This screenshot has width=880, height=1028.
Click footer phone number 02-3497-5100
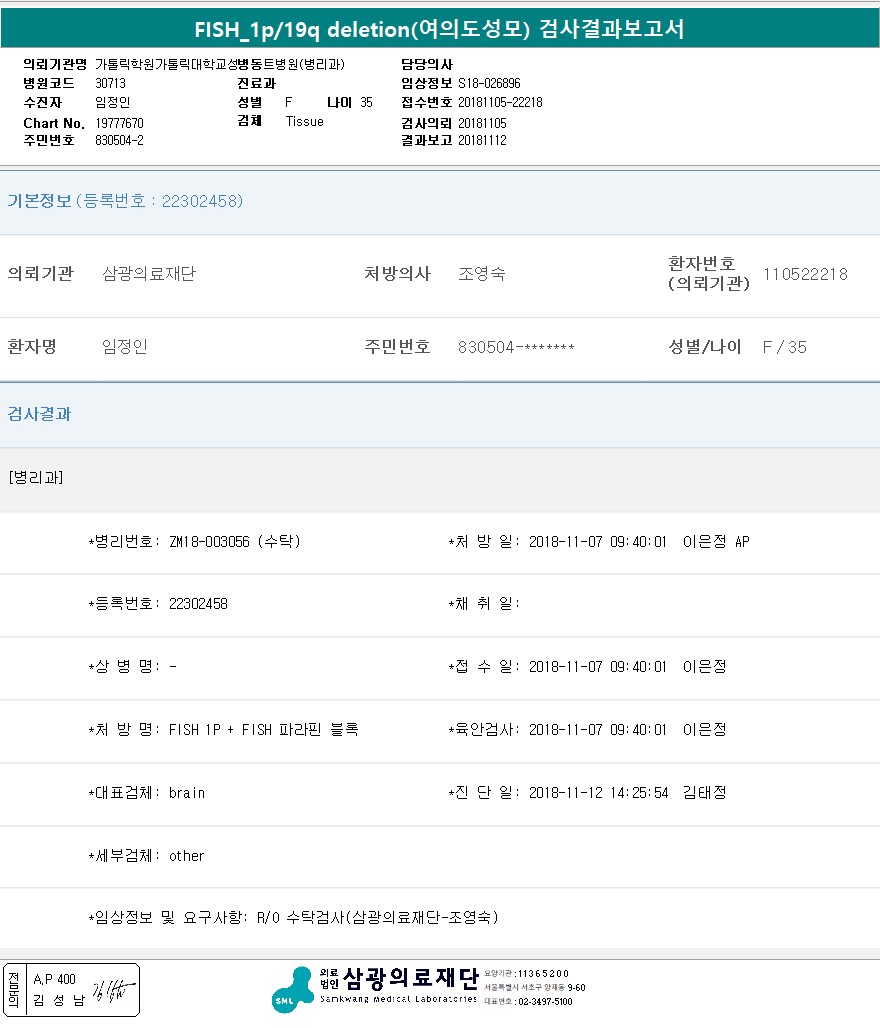pos(545,1002)
